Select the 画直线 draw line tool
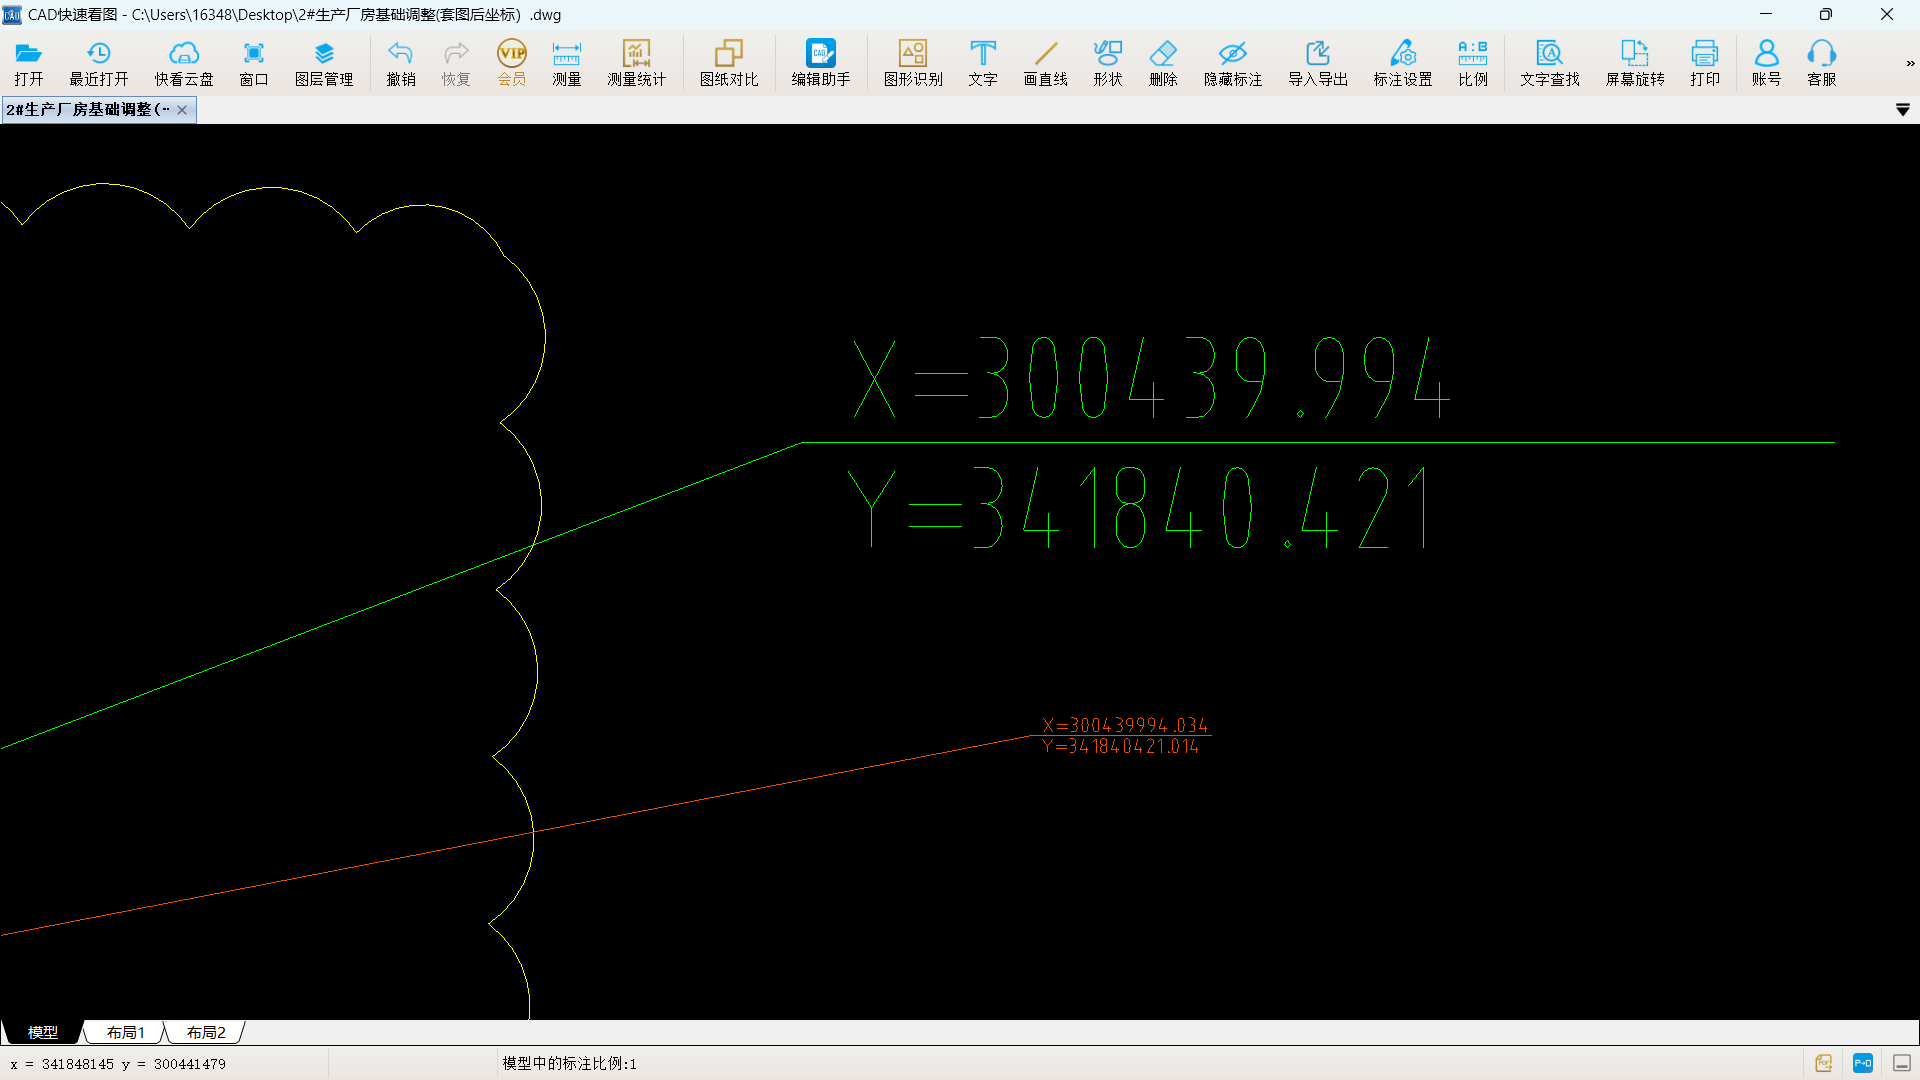This screenshot has height=1080, width=1920. click(x=1046, y=63)
